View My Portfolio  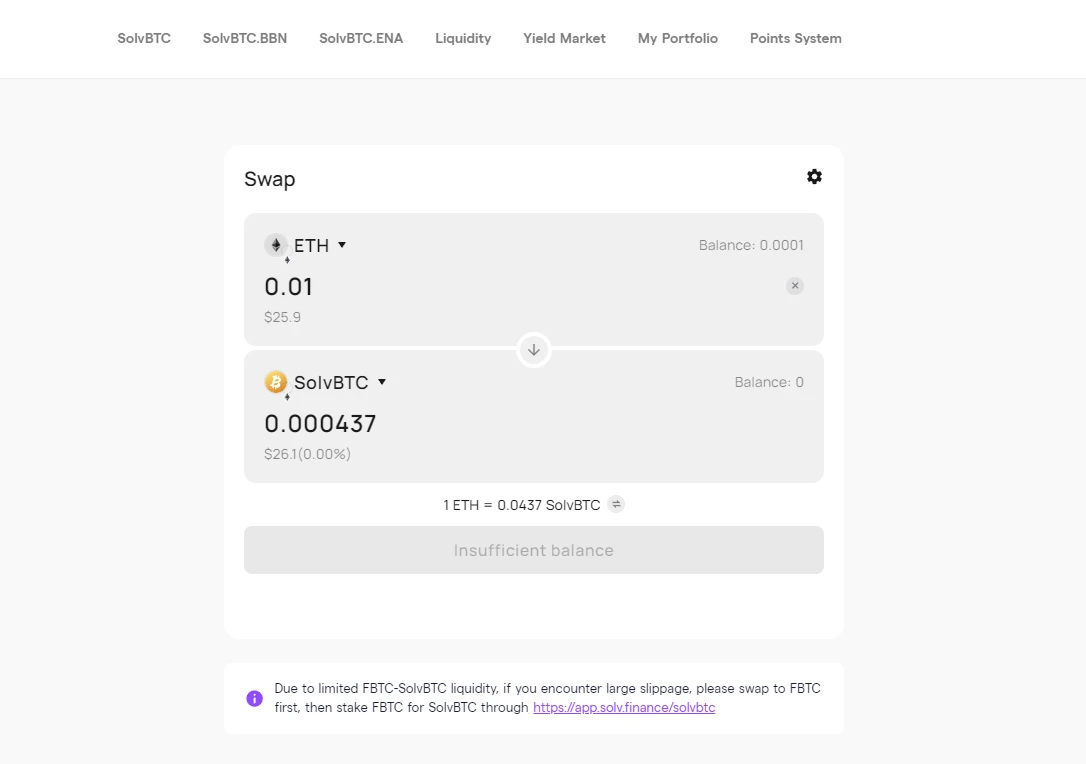pos(678,38)
